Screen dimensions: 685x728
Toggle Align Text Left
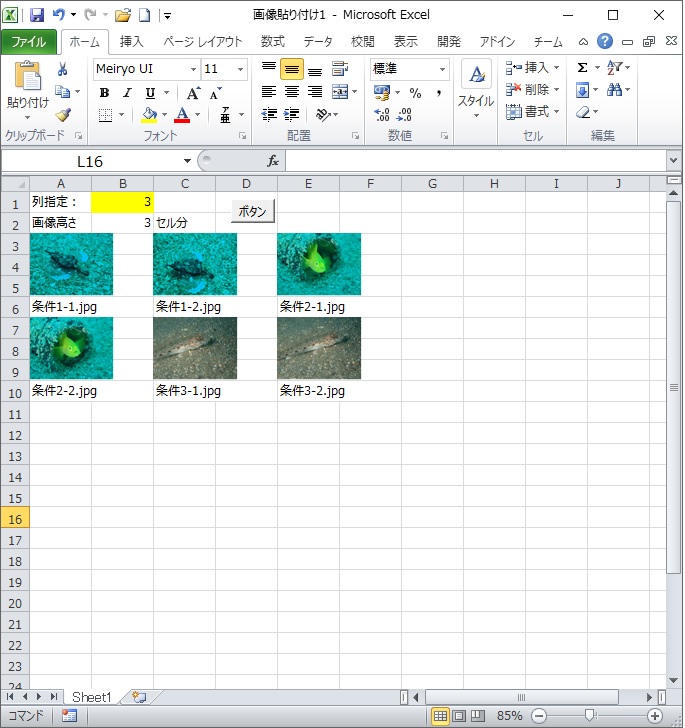point(269,91)
